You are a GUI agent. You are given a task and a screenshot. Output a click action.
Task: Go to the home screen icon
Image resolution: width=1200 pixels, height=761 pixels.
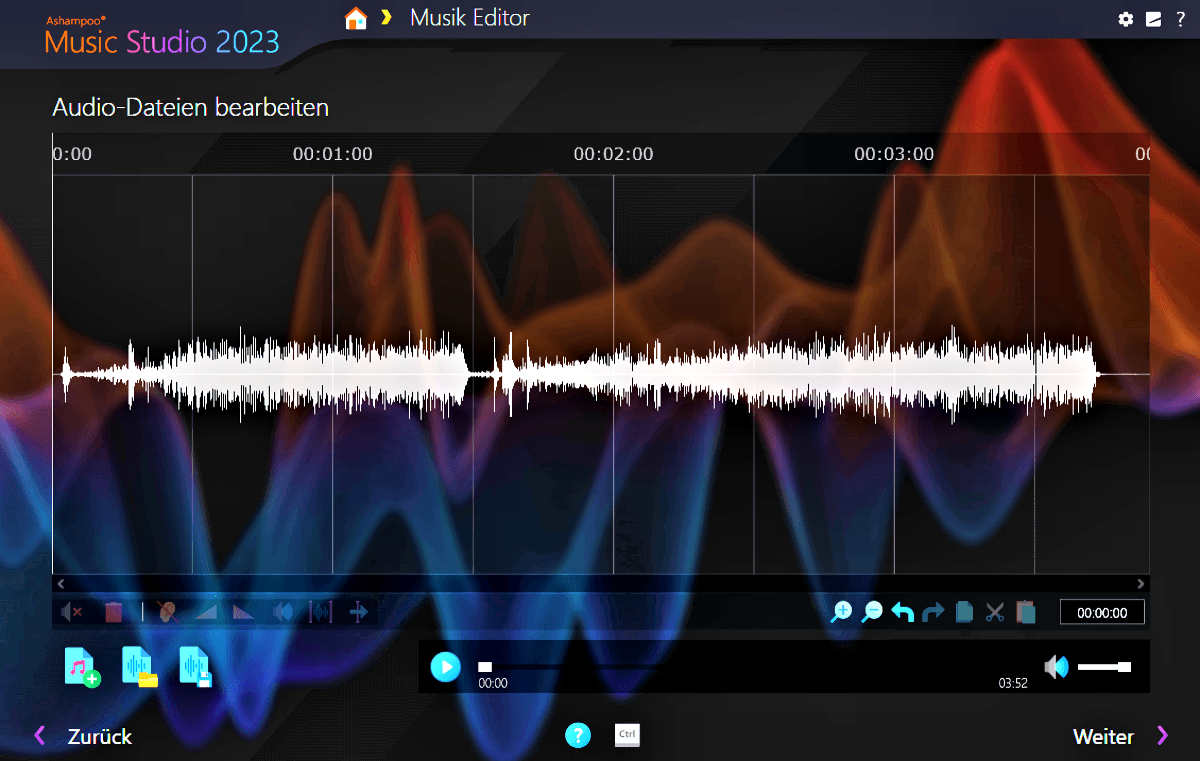click(x=355, y=19)
